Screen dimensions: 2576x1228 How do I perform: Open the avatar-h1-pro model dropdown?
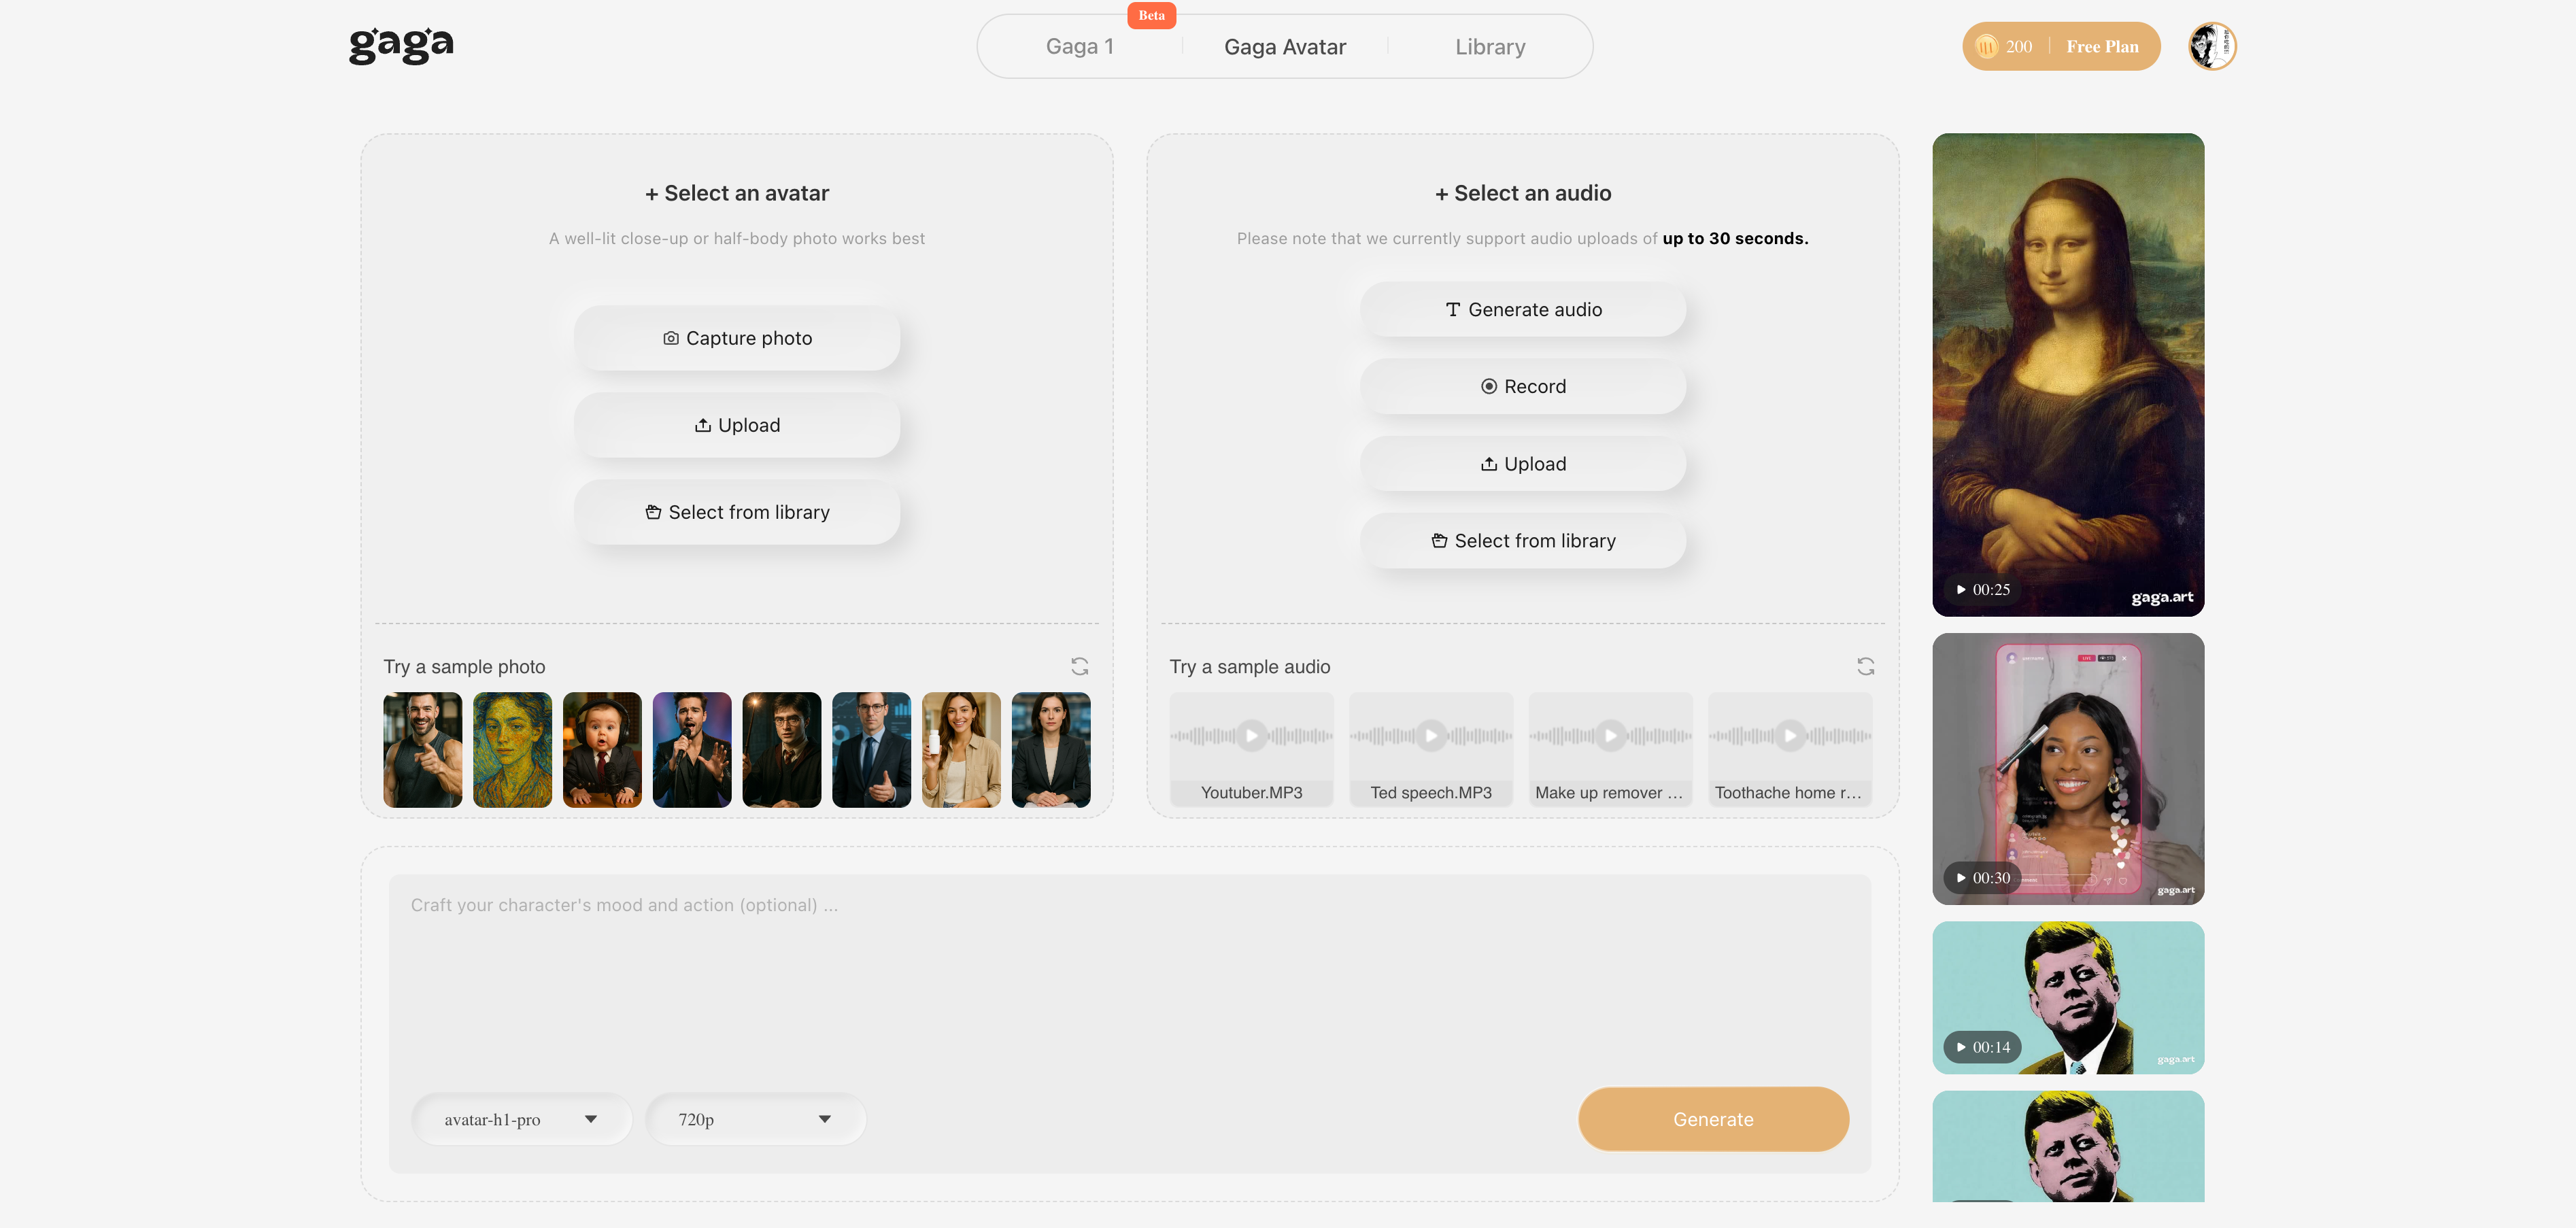[x=521, y=1119]
